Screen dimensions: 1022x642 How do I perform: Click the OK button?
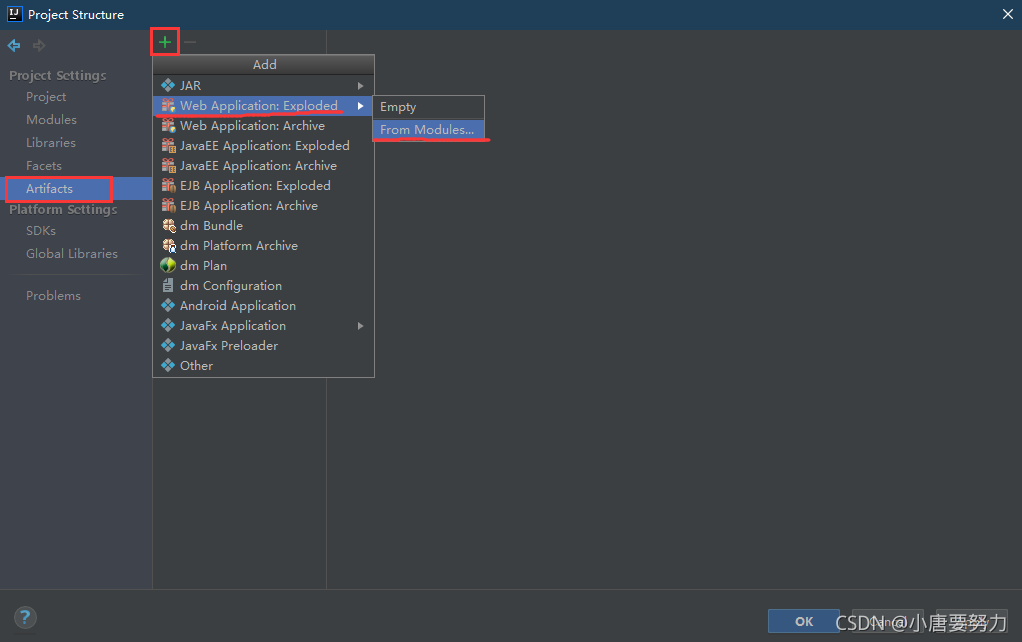coord(804,621)
